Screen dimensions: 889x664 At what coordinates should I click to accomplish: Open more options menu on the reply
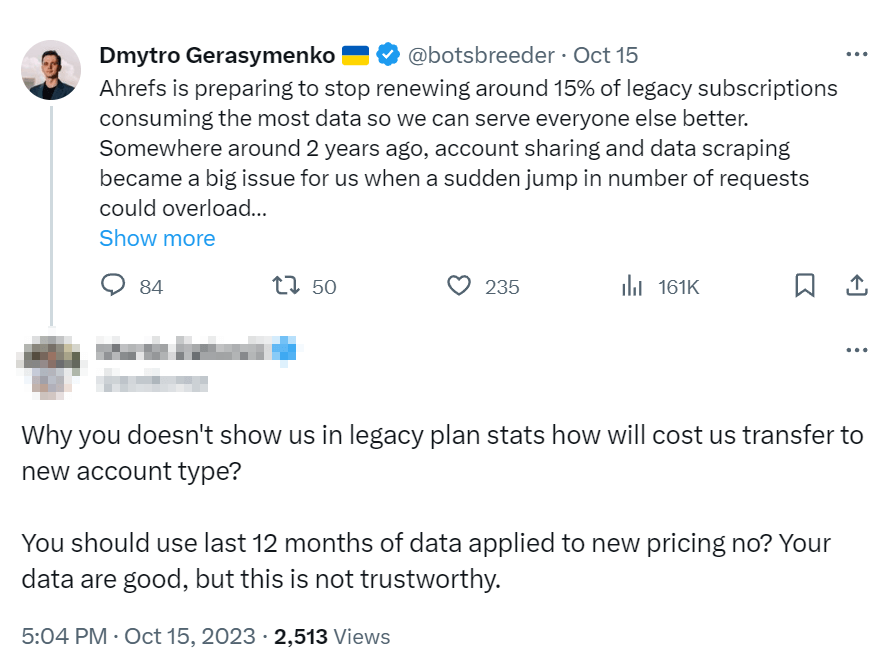point(857,350)
